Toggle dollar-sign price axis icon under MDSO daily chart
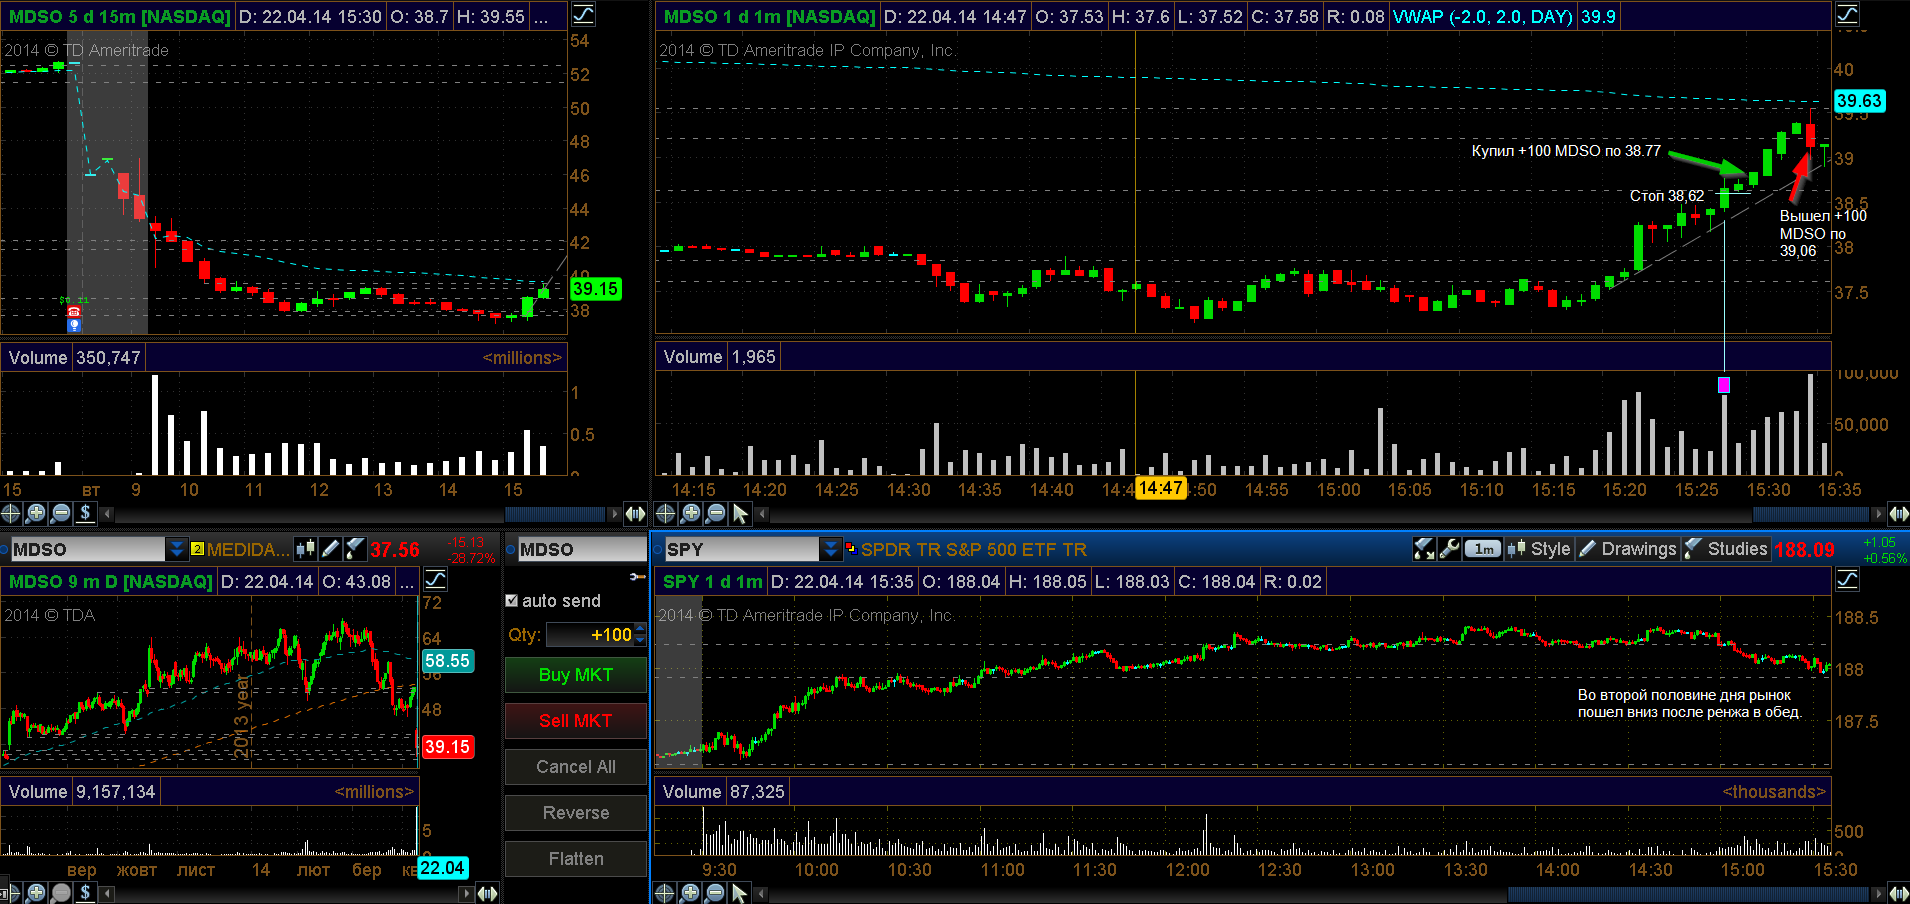The width and height of the screenshot is (1910, 904). click(86, 892)
